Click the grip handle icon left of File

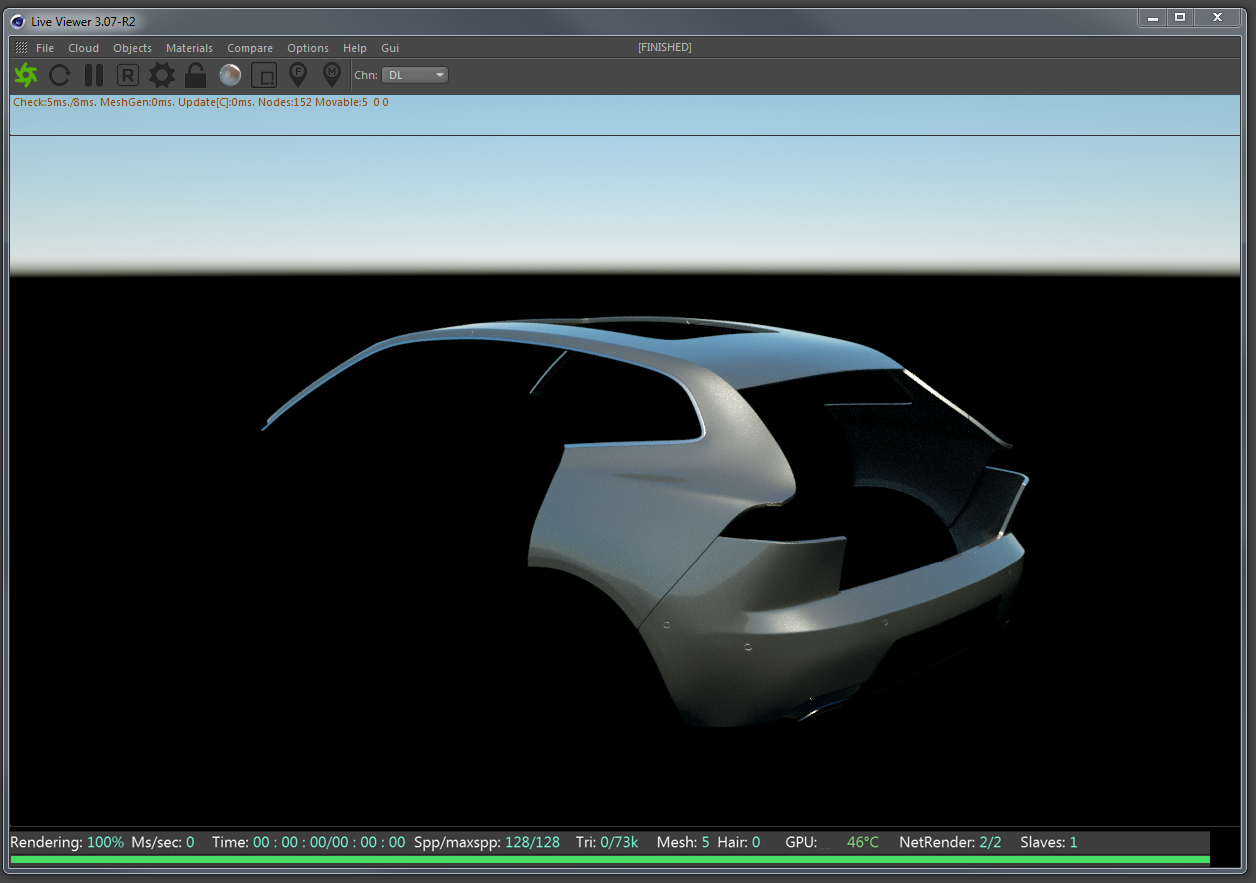click(x=21, y=48)
